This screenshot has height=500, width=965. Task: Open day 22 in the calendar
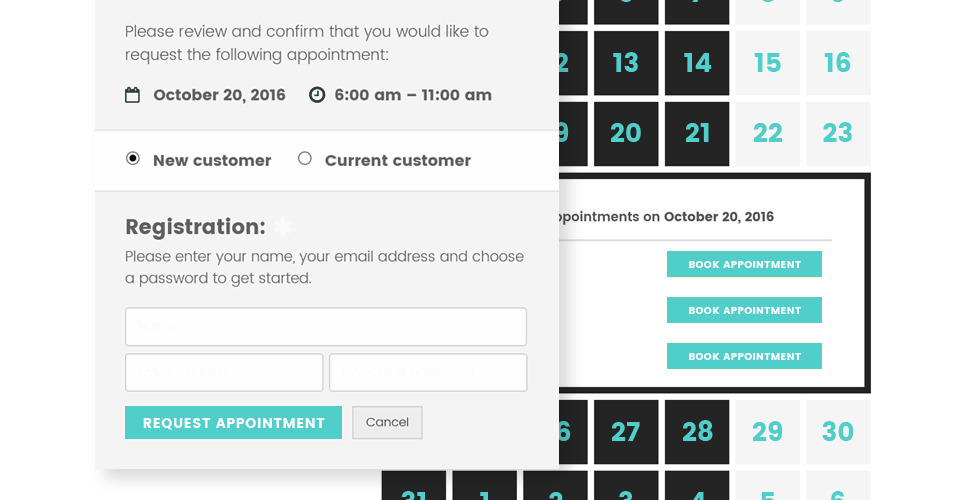coord(767,133)
